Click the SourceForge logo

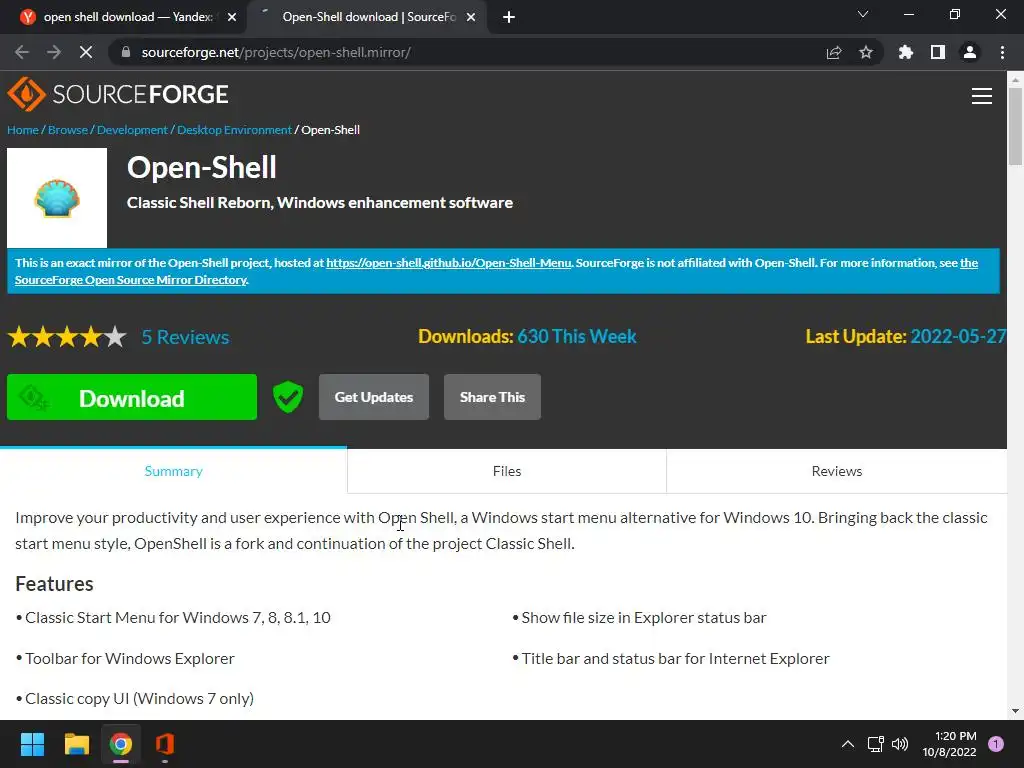(118, 94)
